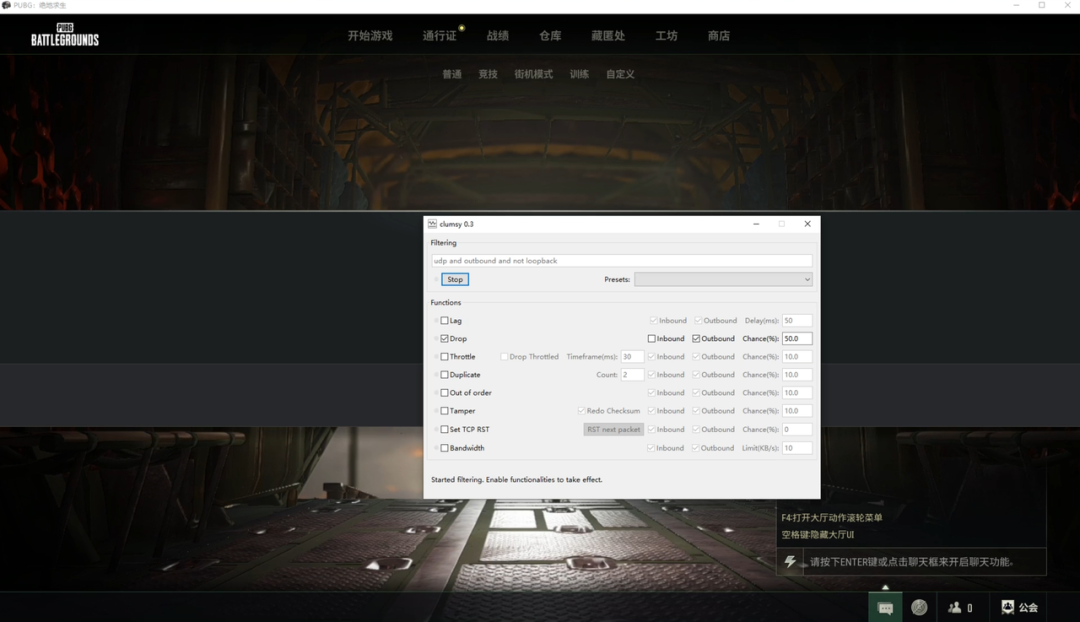Click the Tamper Chance(%) field
The width and height of the screenshot is (1080, 622).
click(x=797, y=411)
